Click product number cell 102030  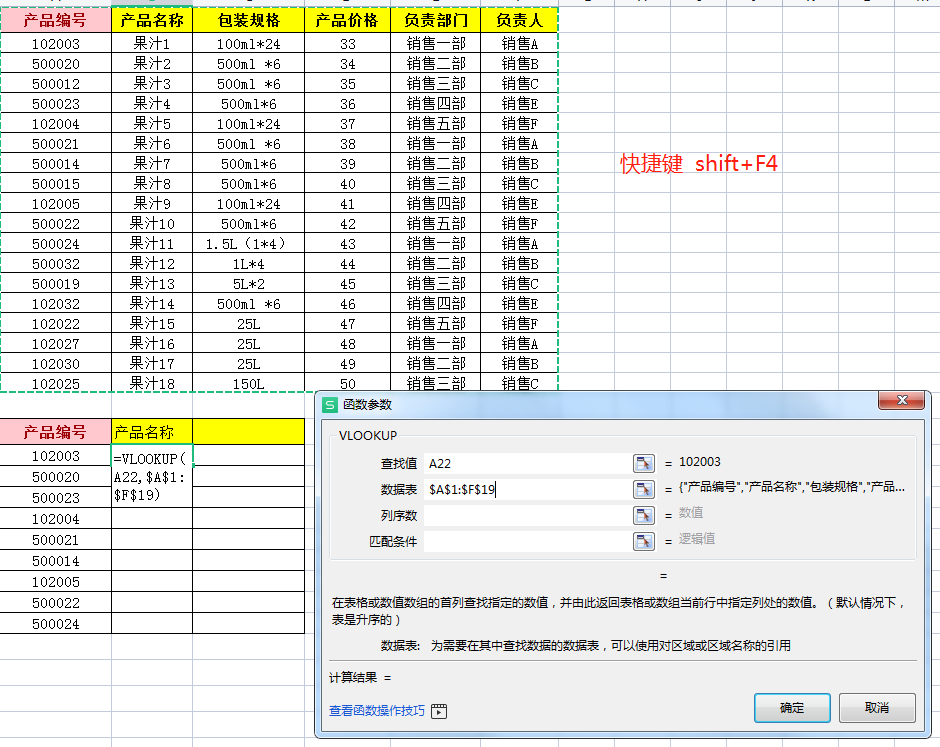coord(55,363)
